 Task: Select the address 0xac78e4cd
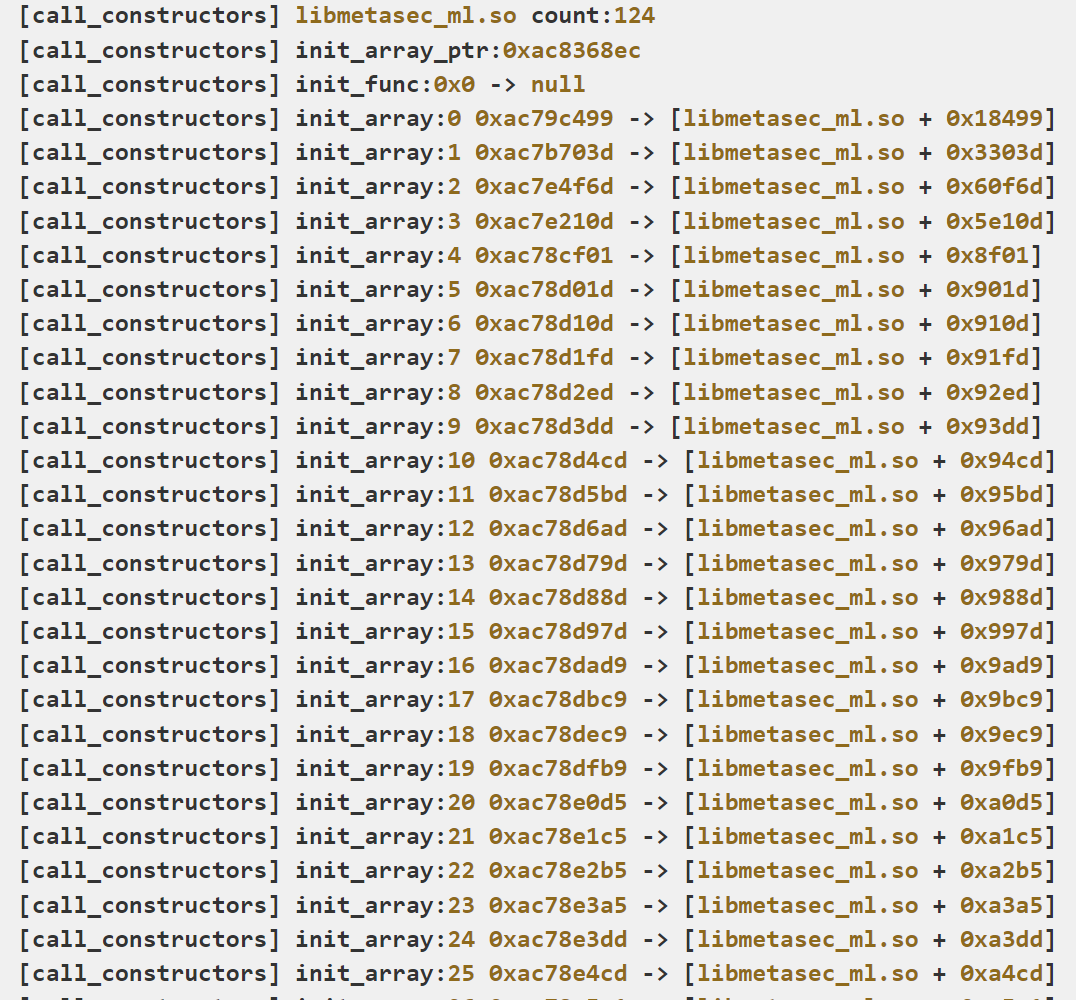558,973
